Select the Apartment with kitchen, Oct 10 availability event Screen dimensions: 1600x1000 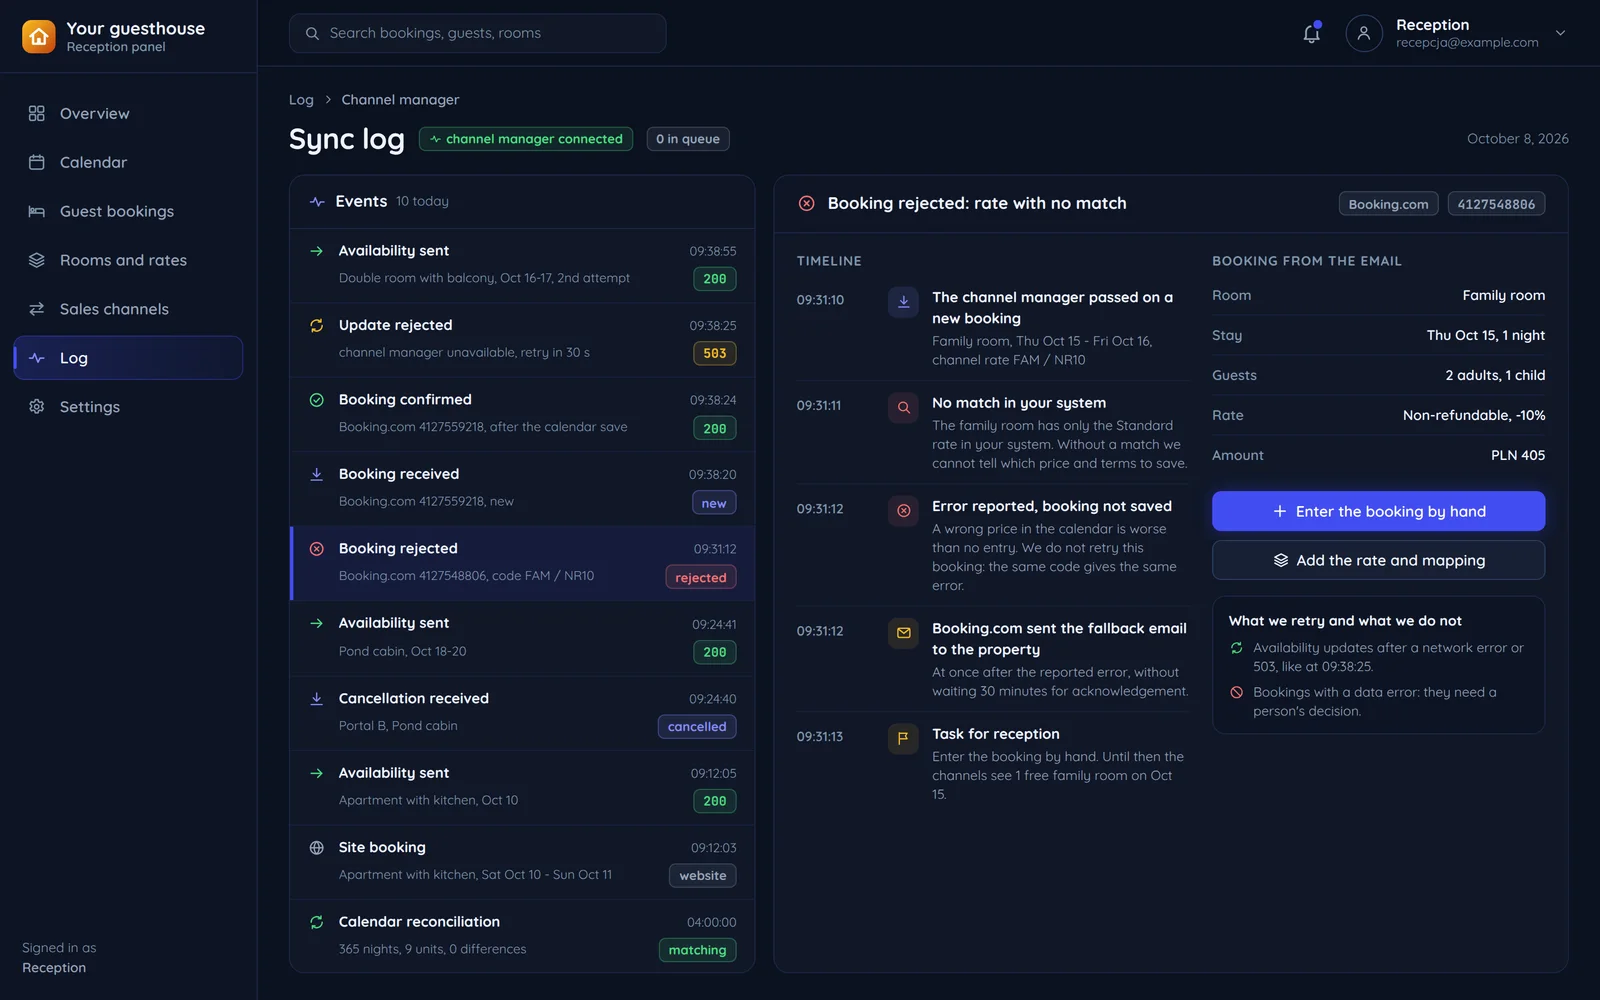click(x=522, y=787)
